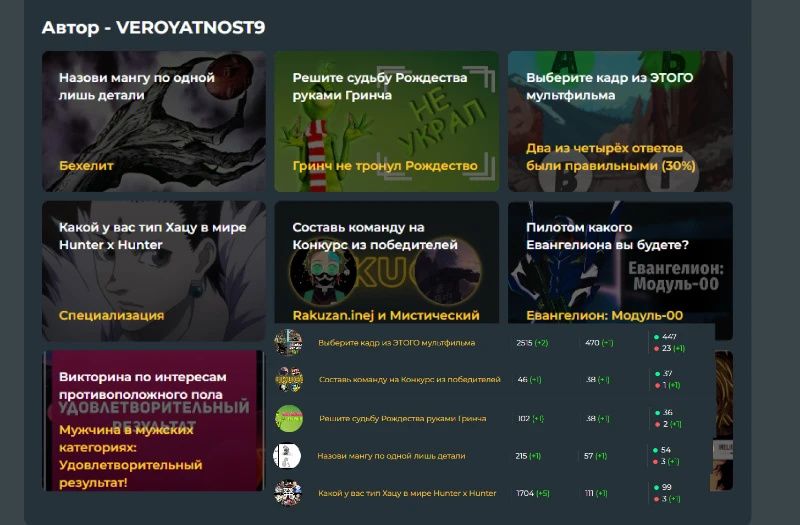Click result text 'Евангелион: Модуль-00' in yellow

[x=605, y=315]
